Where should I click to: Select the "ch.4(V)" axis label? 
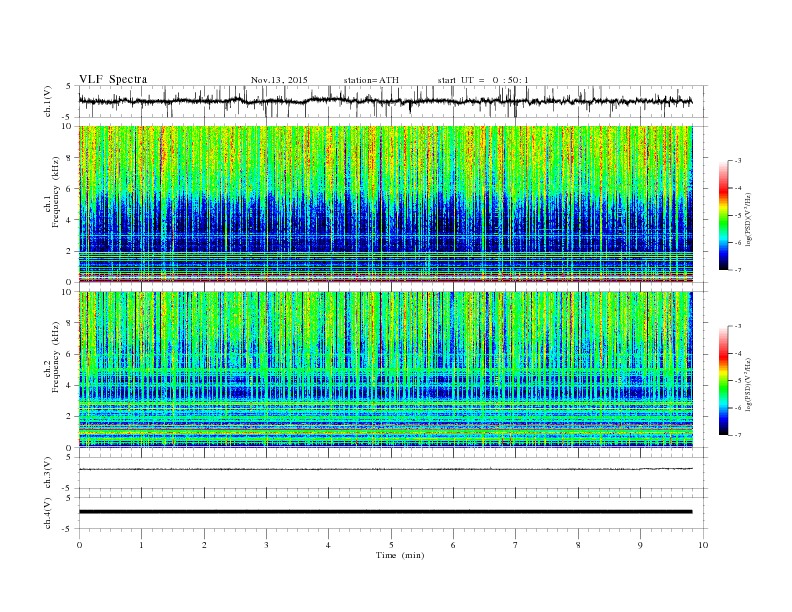(x=48, y=513)
